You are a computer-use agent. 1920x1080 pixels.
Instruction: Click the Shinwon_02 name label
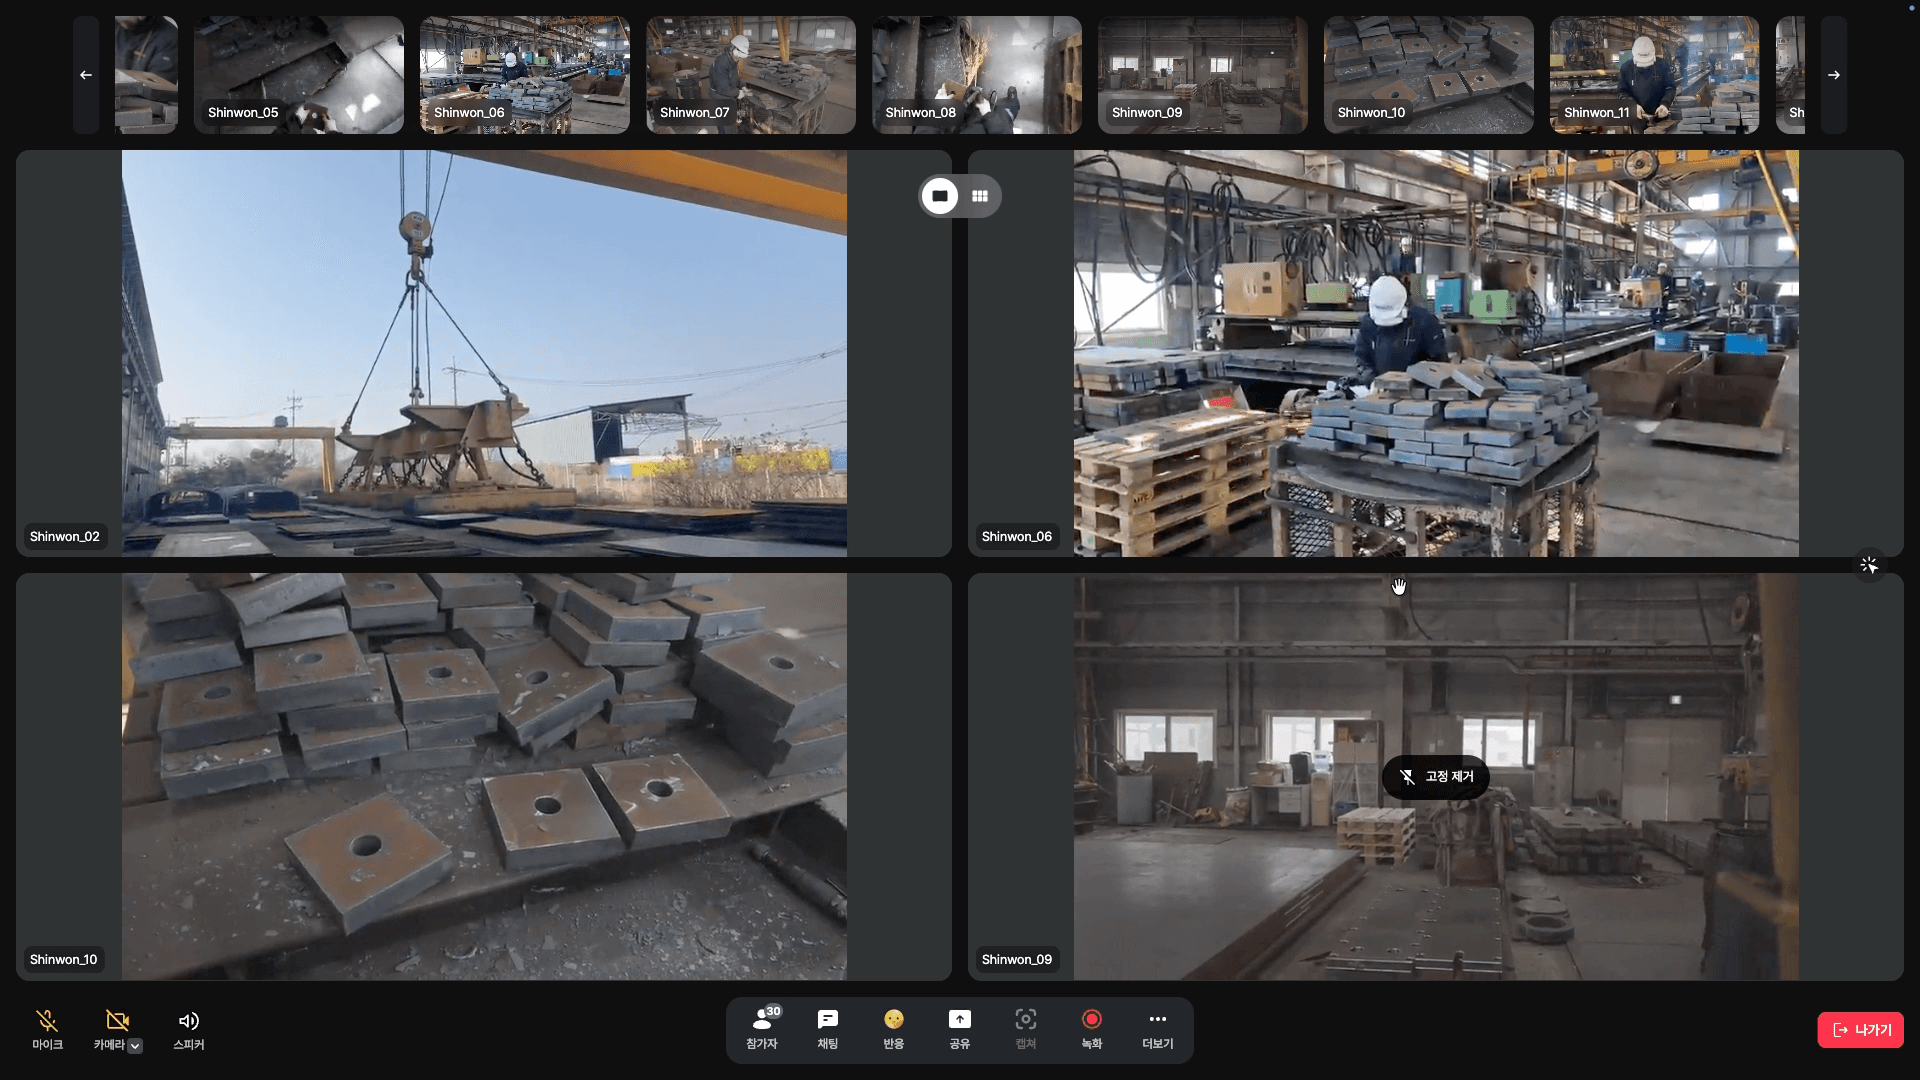(65, 537)
